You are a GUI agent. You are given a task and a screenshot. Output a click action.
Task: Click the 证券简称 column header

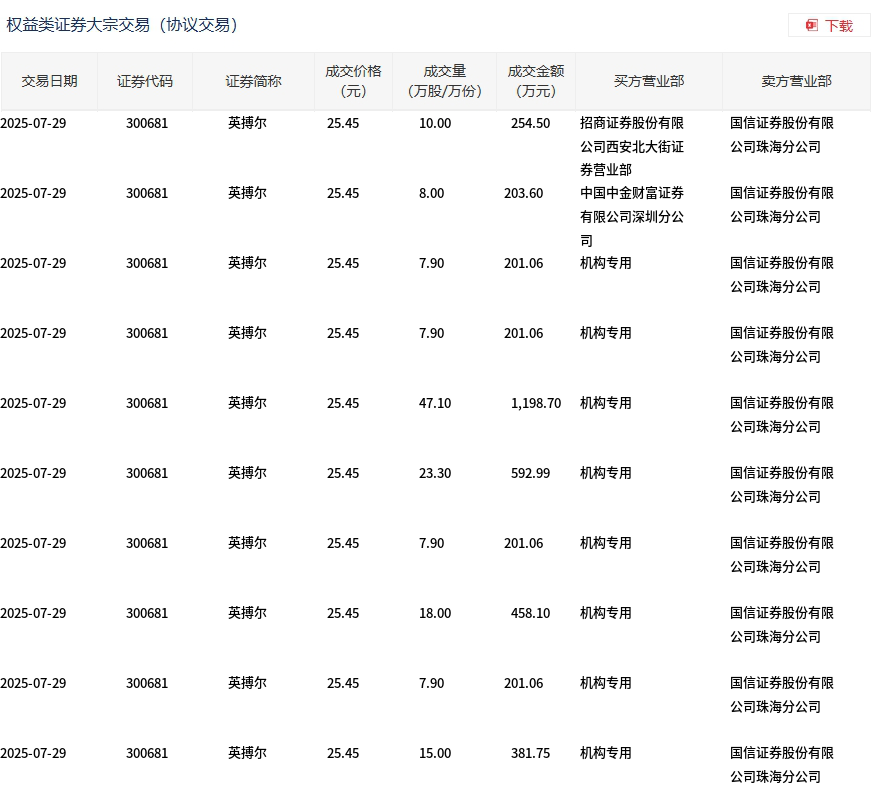tap(253, 81)
